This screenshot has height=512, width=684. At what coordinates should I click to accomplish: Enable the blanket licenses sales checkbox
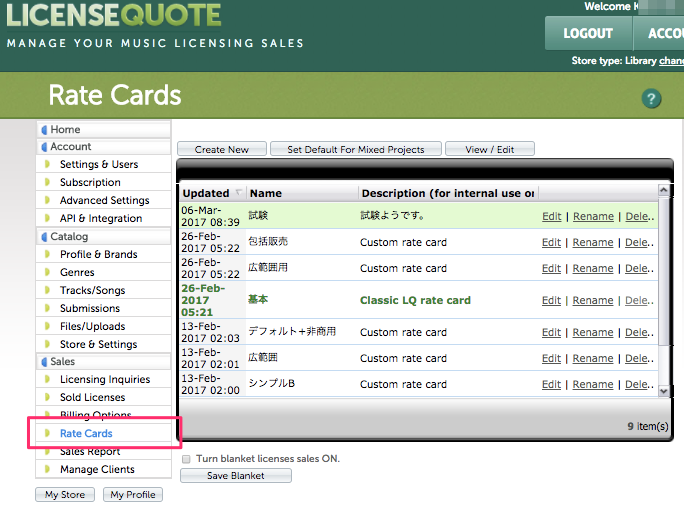[187, 459]
